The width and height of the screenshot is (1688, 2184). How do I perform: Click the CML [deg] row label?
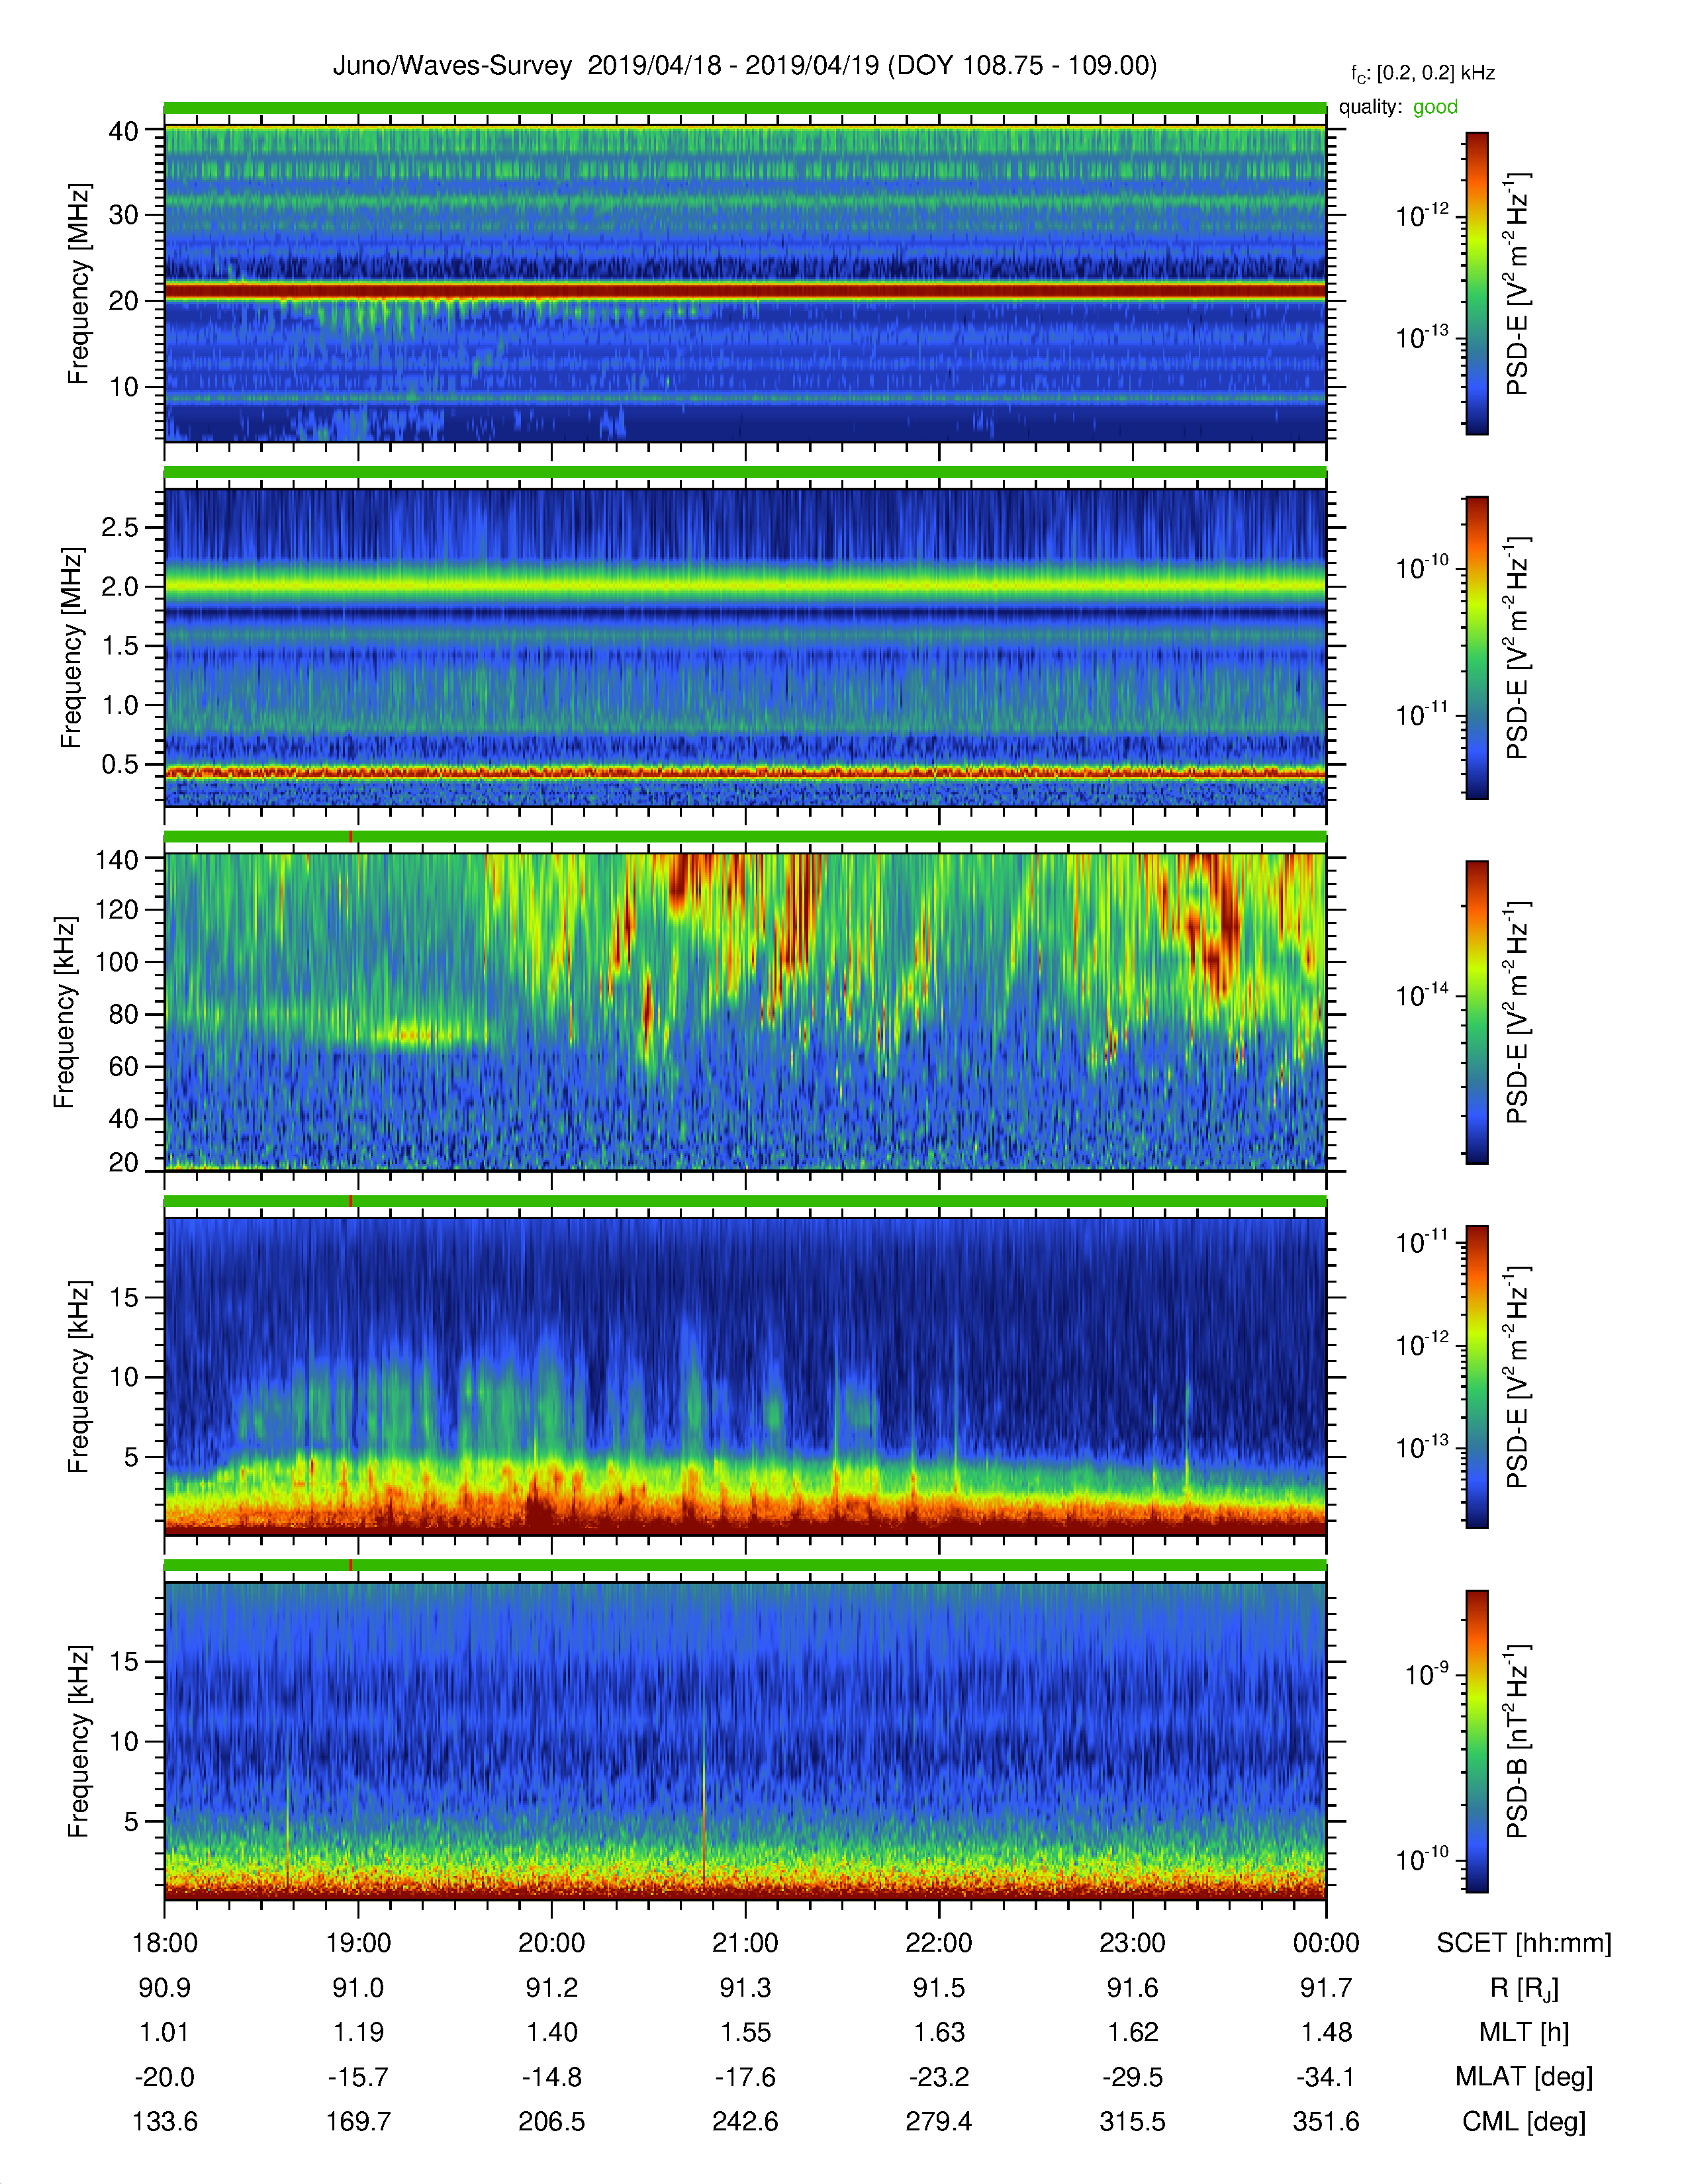click(x=1524, y=2121)
